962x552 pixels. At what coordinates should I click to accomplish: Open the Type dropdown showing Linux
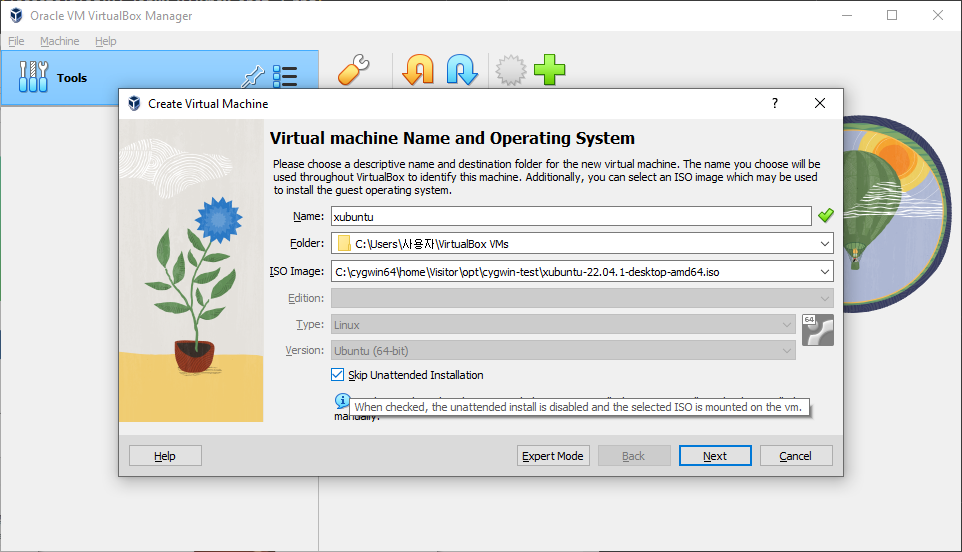click(563, 324)
